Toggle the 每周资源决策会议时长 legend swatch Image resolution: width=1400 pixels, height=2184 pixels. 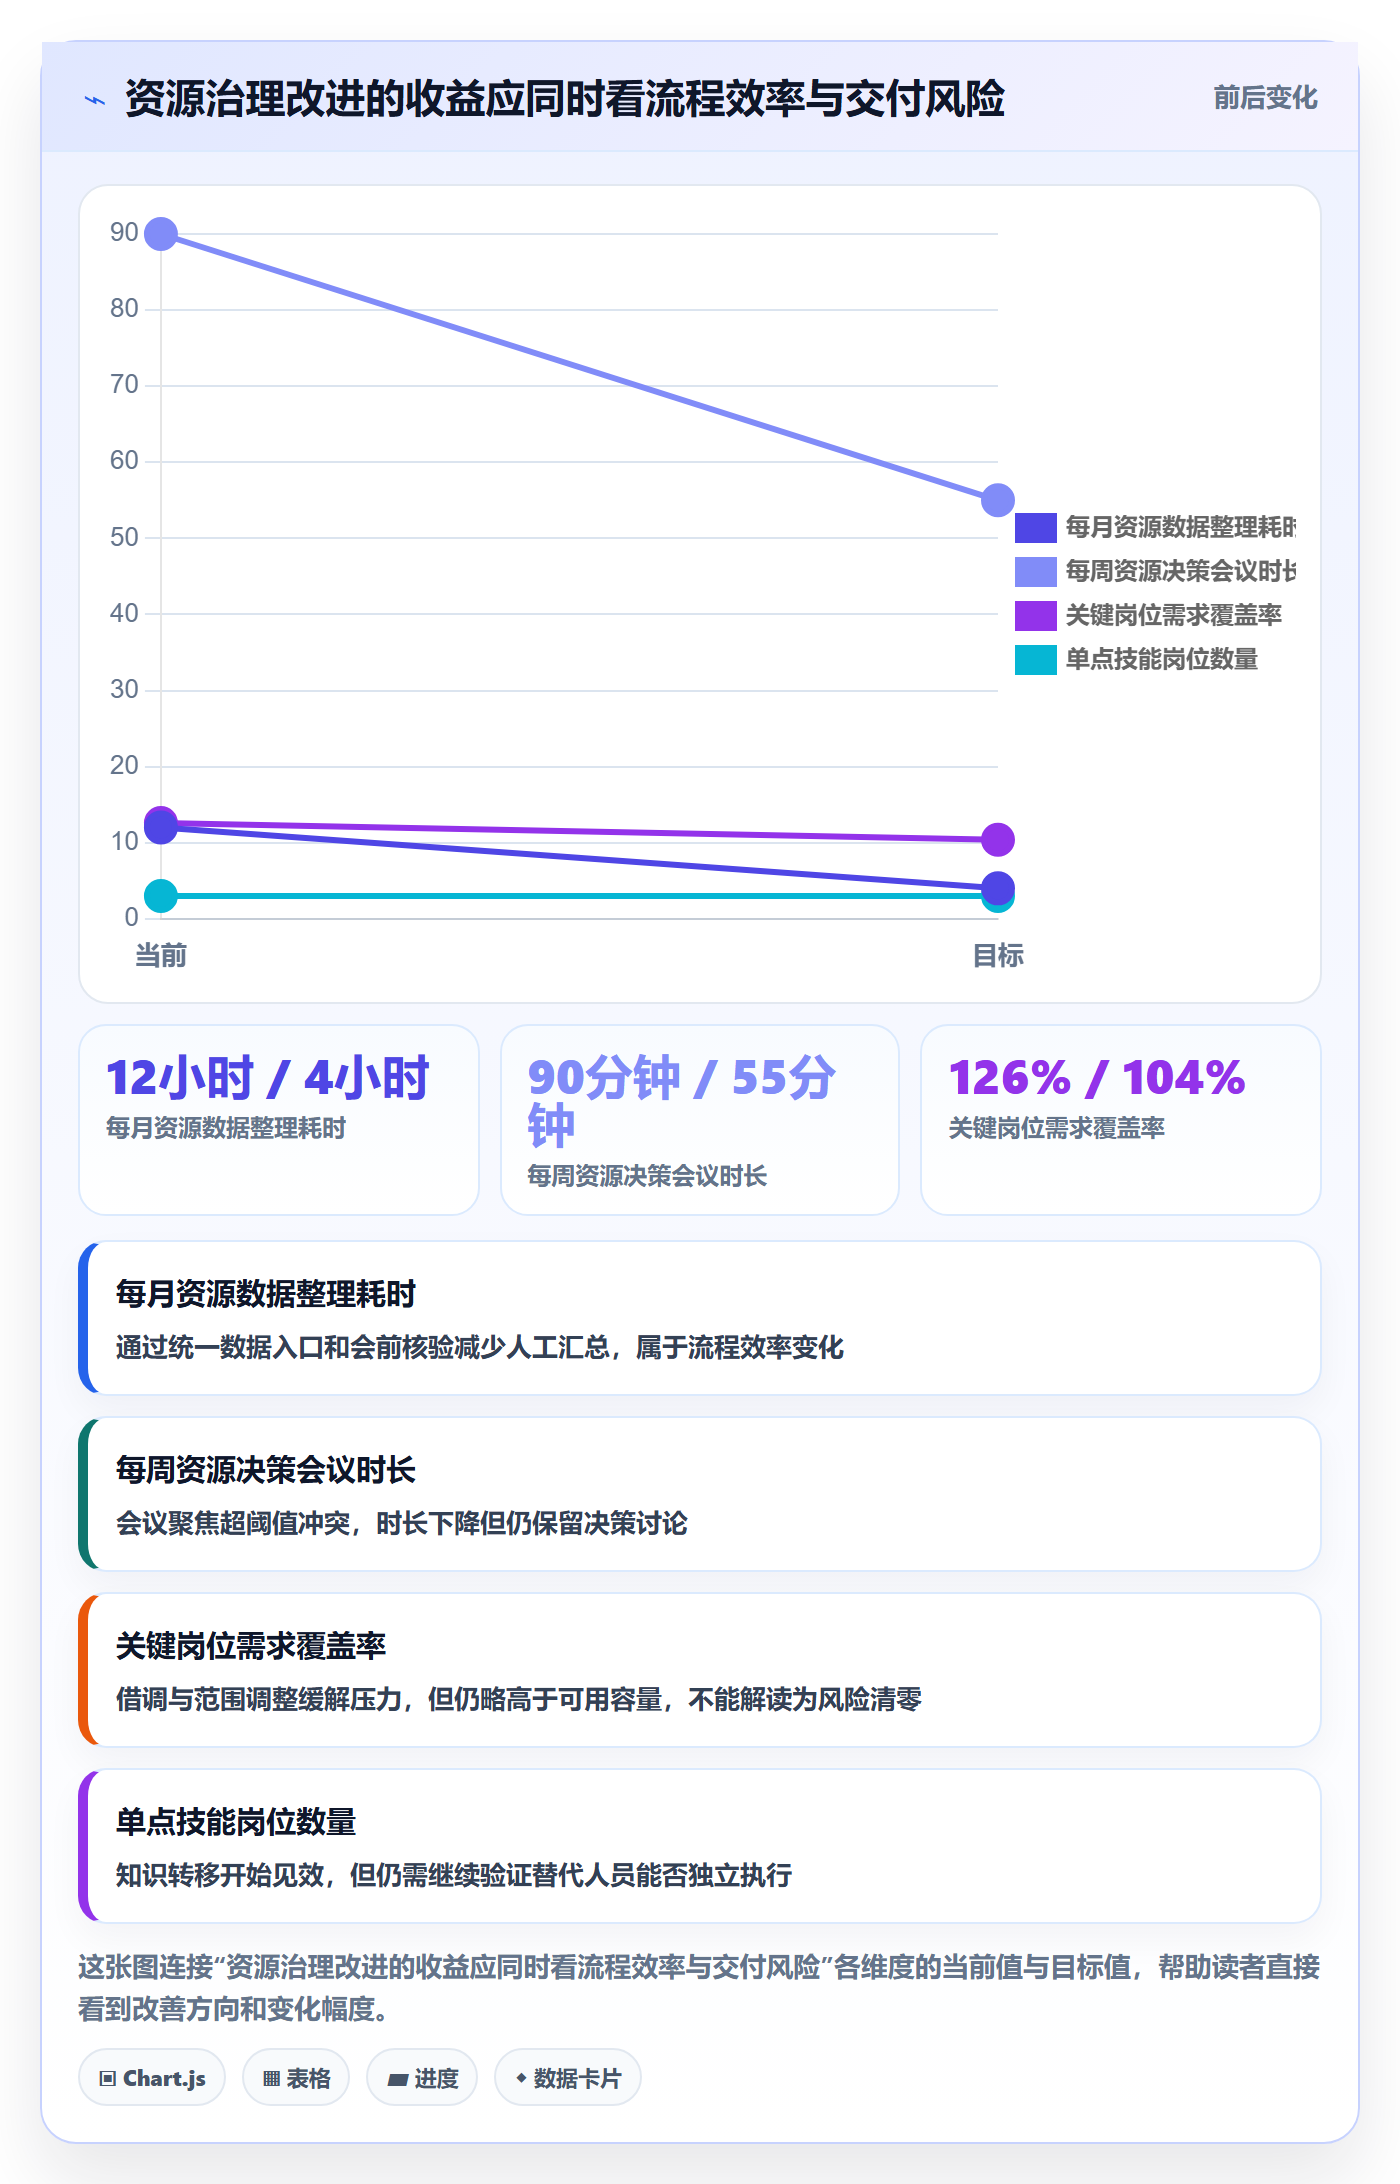1035,571
